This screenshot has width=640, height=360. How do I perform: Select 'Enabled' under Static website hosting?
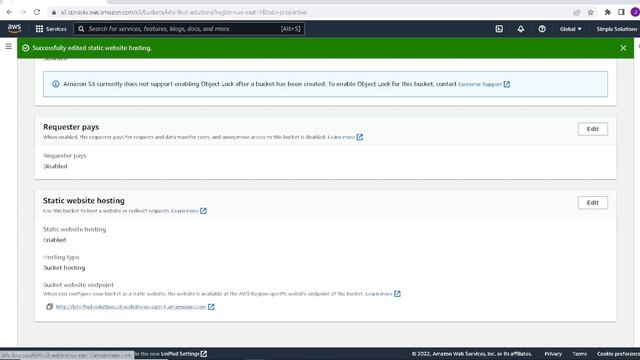tap(55, 240)
